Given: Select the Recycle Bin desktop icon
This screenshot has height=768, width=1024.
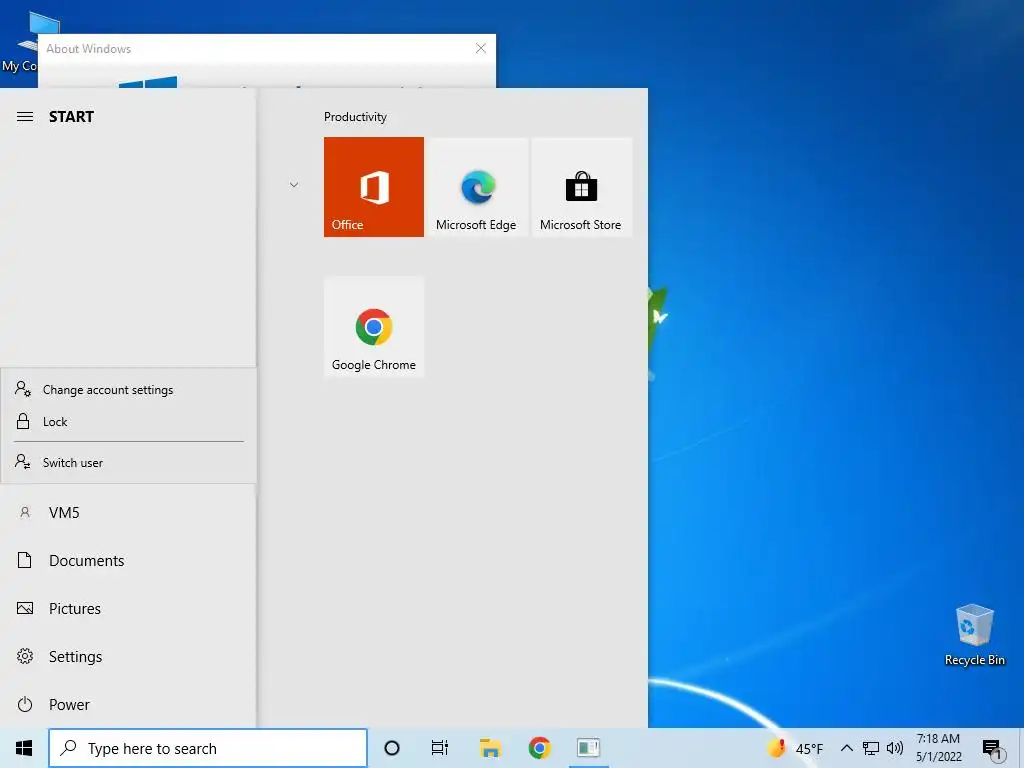Looking at the screenshot, I should pos(974,635).
